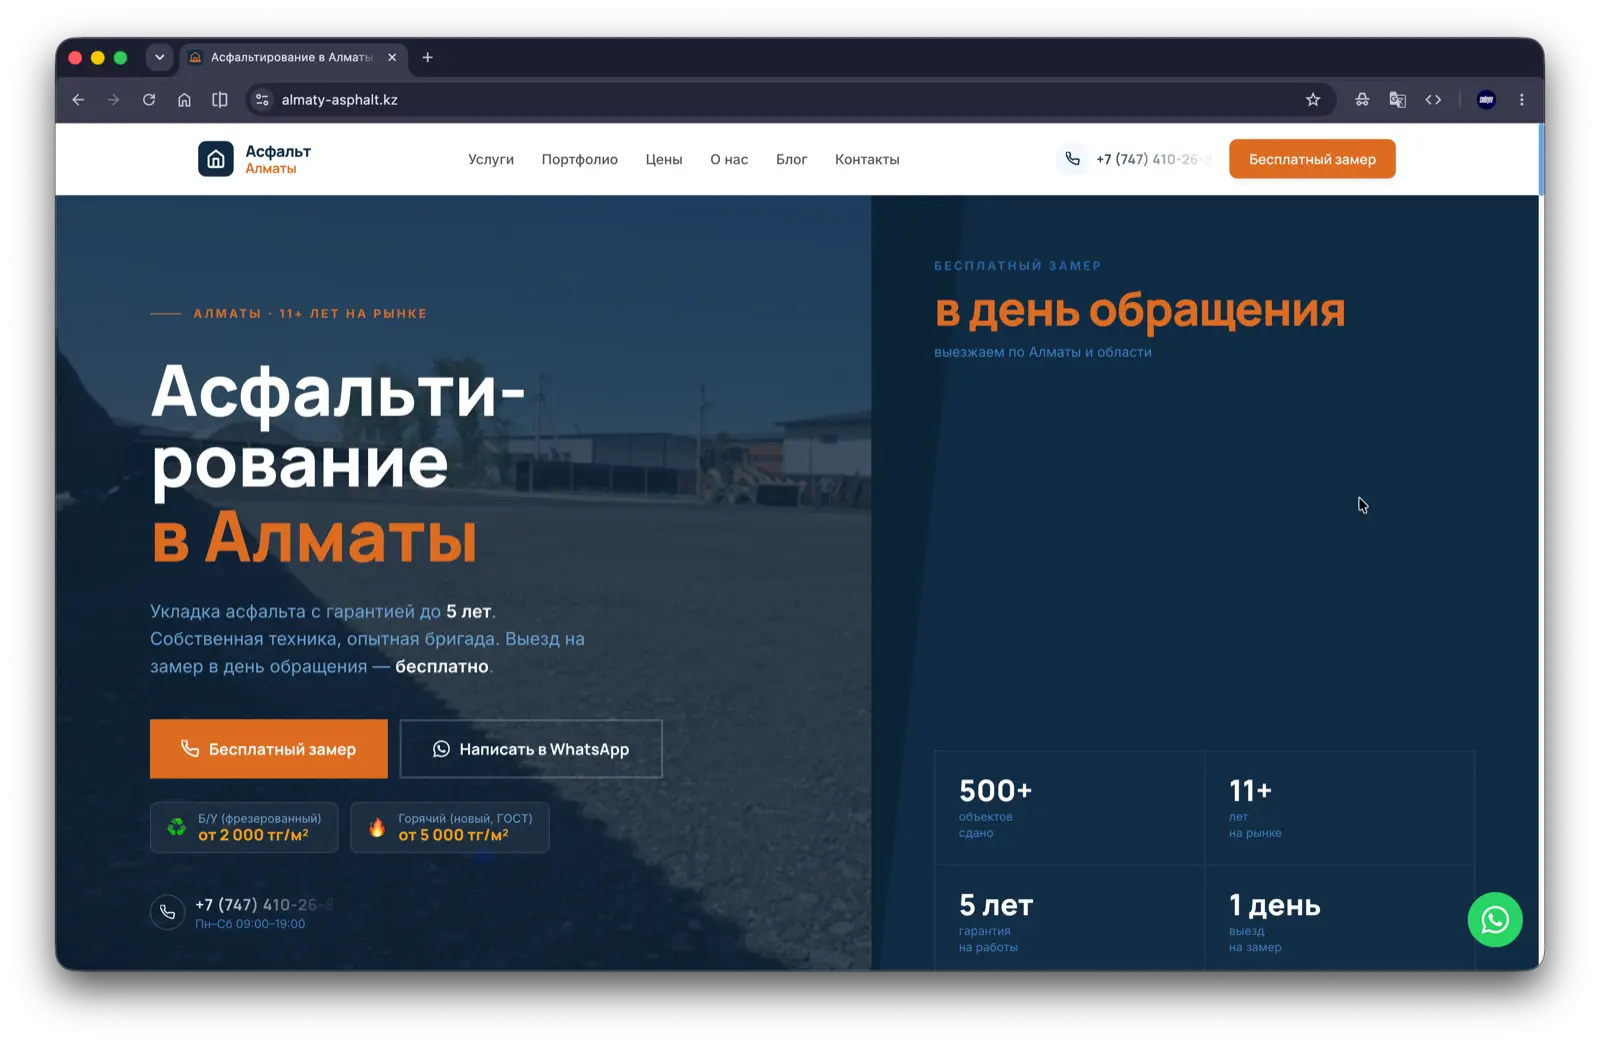Navigate to the Блог page
1600x1044 pixels.
click(x=792, y=159)
